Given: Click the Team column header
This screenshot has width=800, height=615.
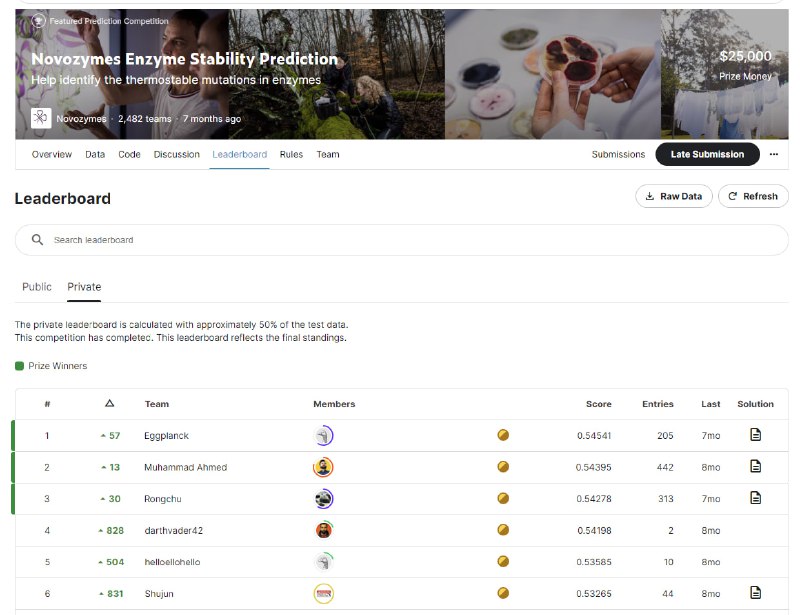Looking at the screenshot, I should pos(157,404).
